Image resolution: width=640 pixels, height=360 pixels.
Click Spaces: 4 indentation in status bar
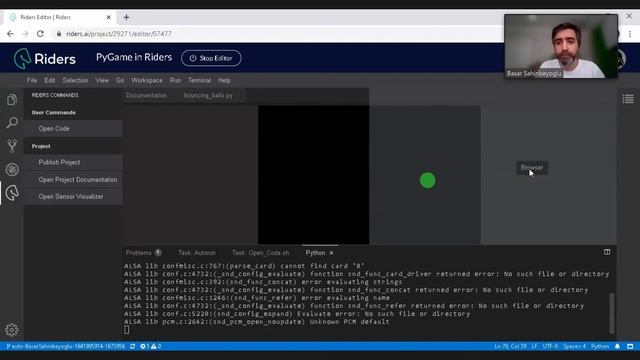point(574,346)
